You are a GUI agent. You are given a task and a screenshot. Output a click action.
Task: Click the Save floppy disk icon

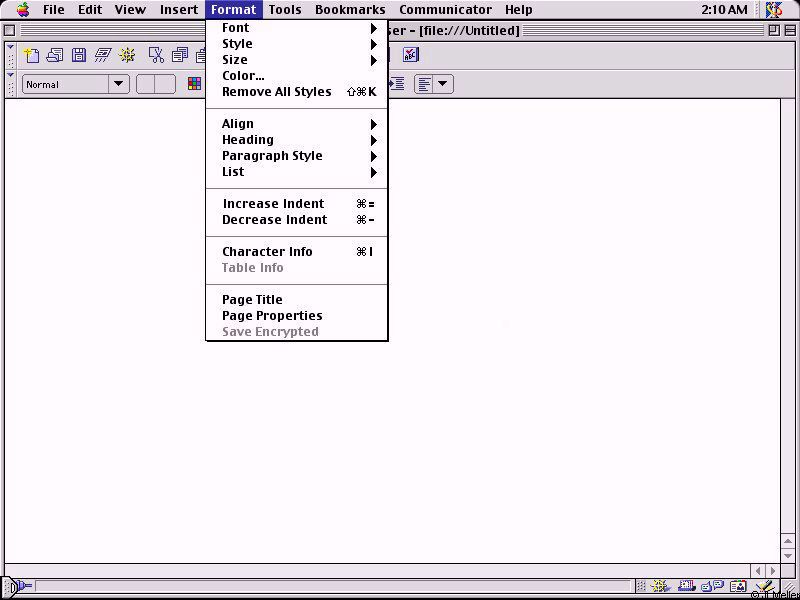(79, 55)
